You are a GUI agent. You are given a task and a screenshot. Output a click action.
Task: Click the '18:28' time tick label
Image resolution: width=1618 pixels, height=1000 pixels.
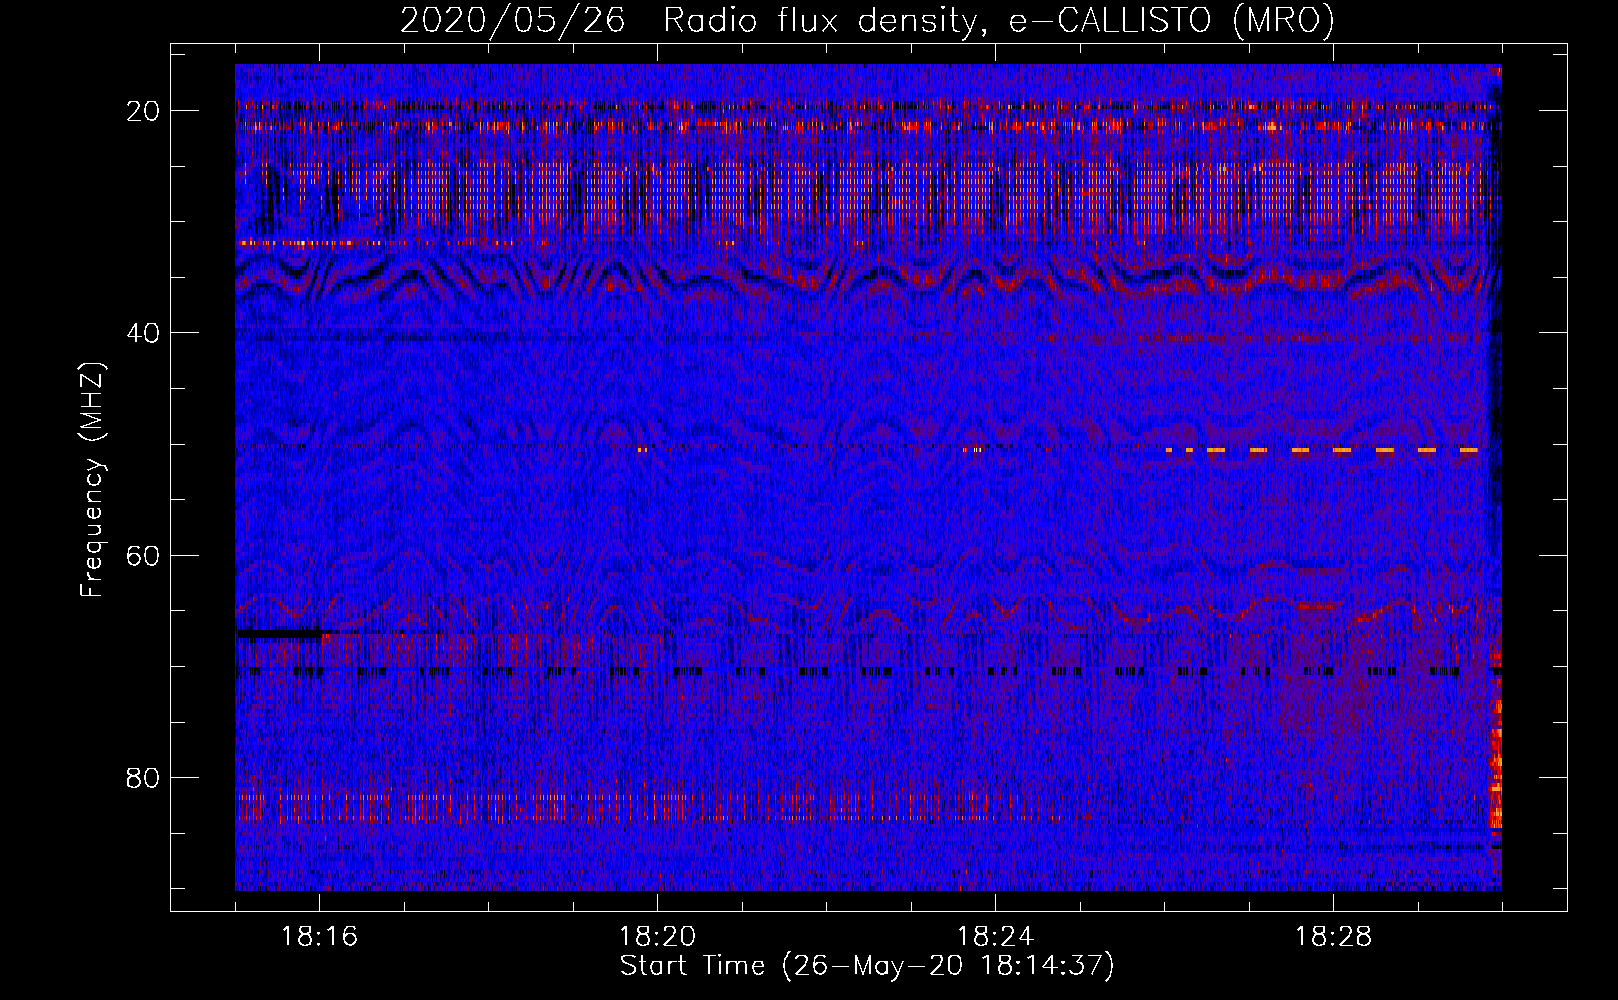coord(1334,937)
